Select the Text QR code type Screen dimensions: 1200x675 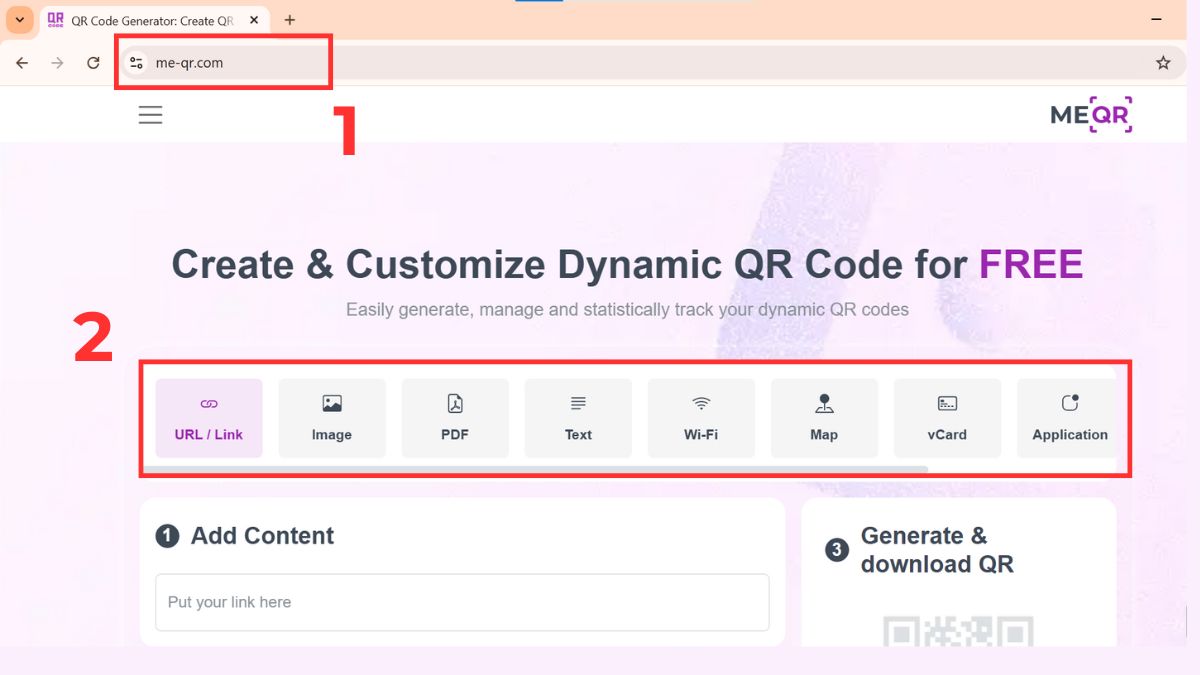(x=578, y=417)
